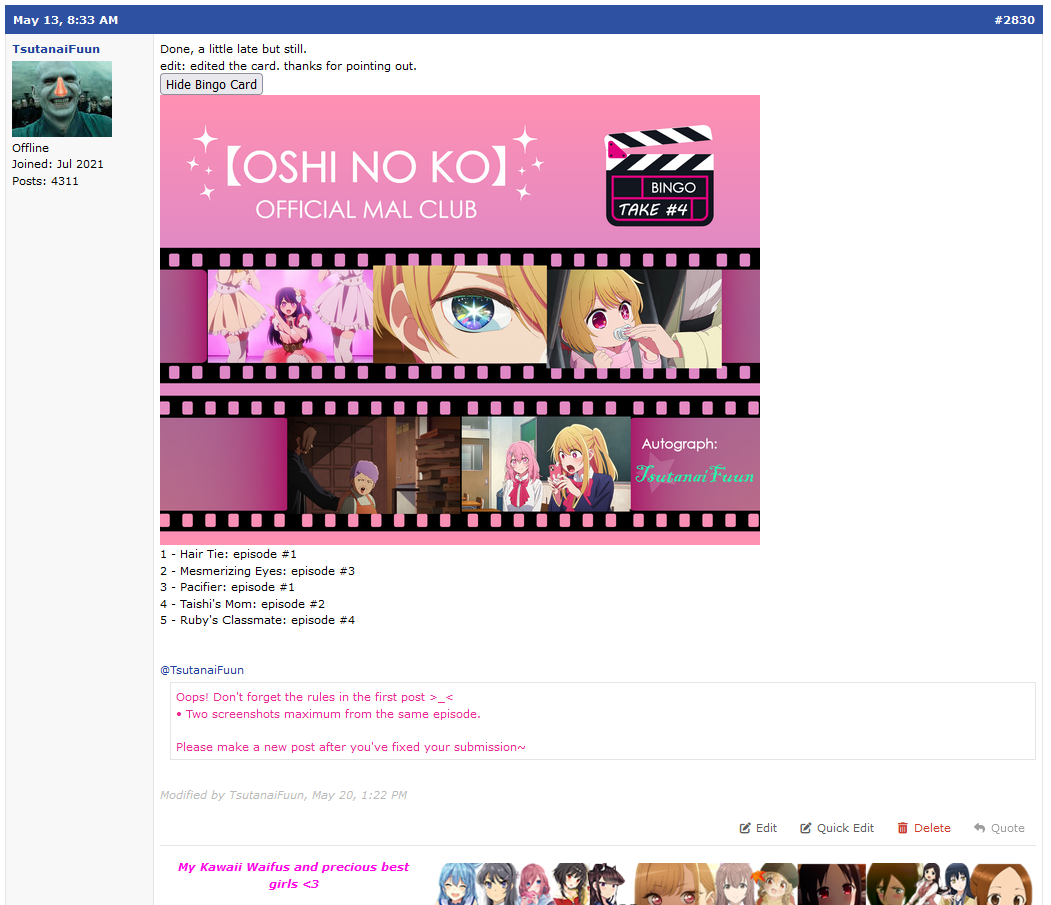Click the green TsutanaiFuun autograph signature
Viewport: 1051px width, 905px height.
(x=694, y=475)
